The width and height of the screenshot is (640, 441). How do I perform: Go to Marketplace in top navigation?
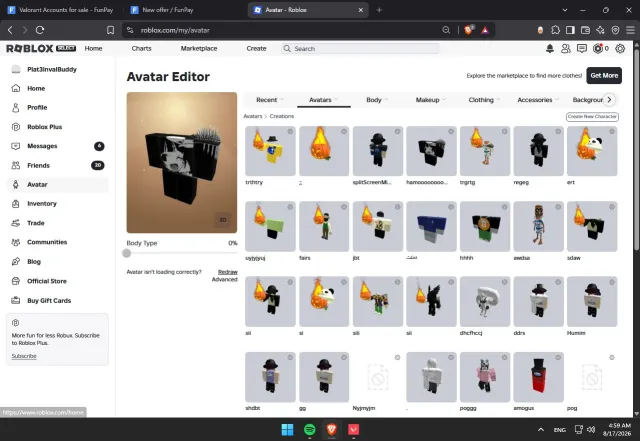click(x=199, y=48)
